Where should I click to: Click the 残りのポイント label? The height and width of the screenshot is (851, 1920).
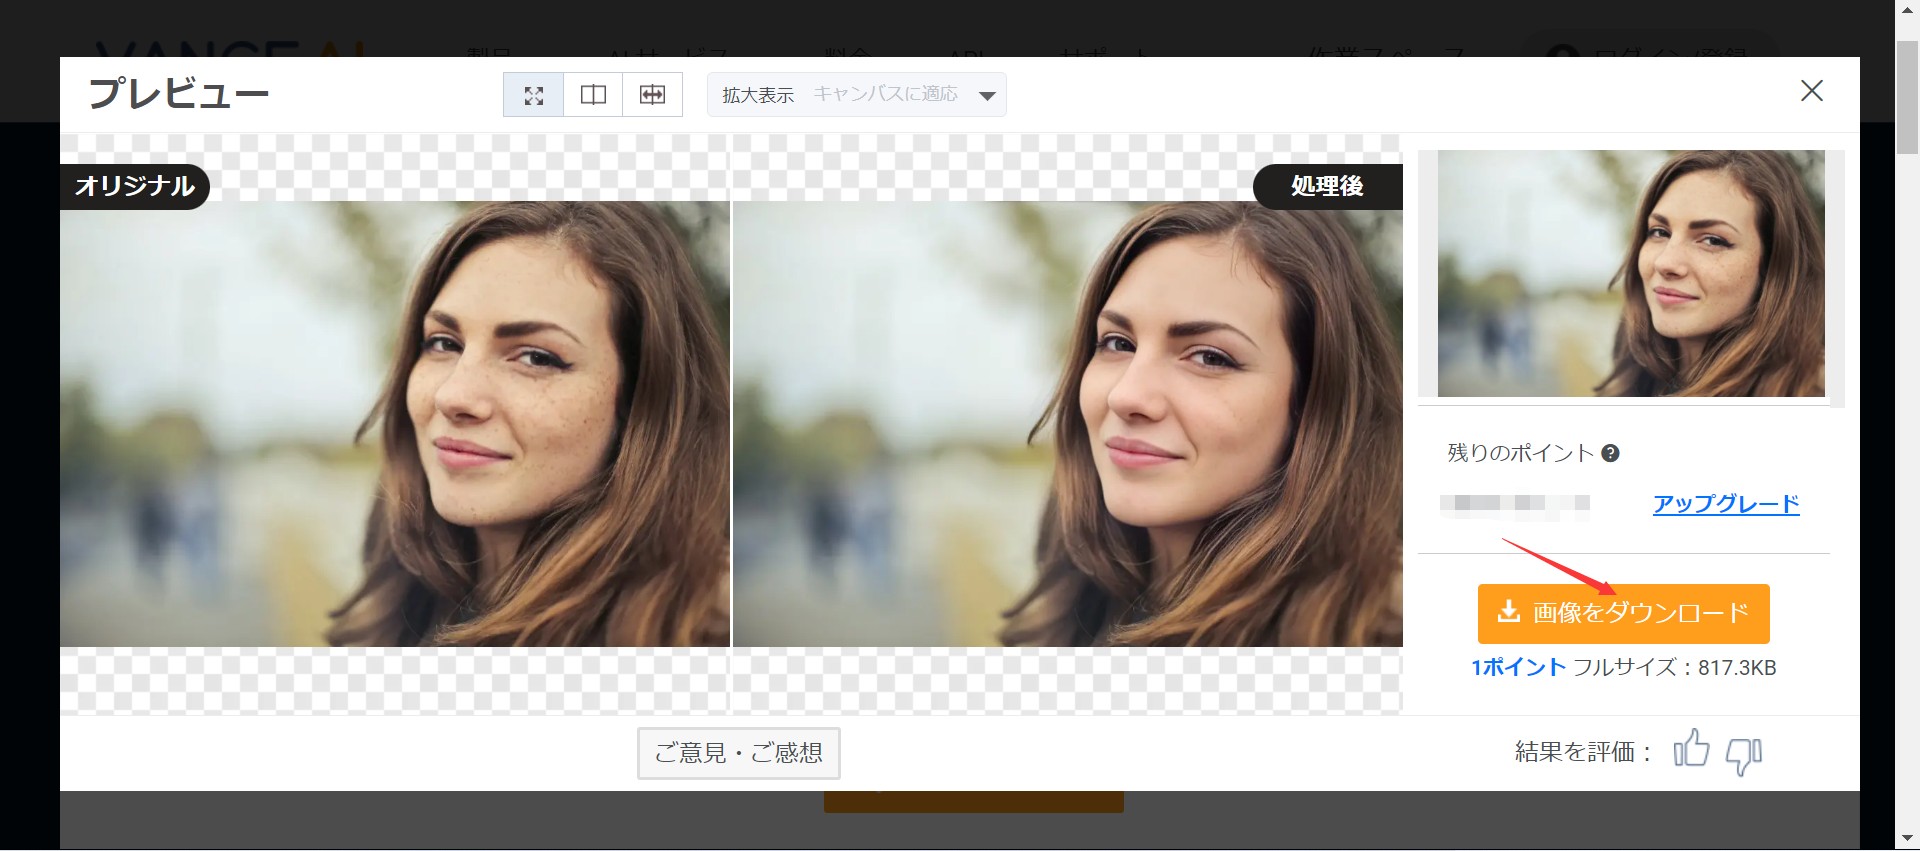point(1520,453)
